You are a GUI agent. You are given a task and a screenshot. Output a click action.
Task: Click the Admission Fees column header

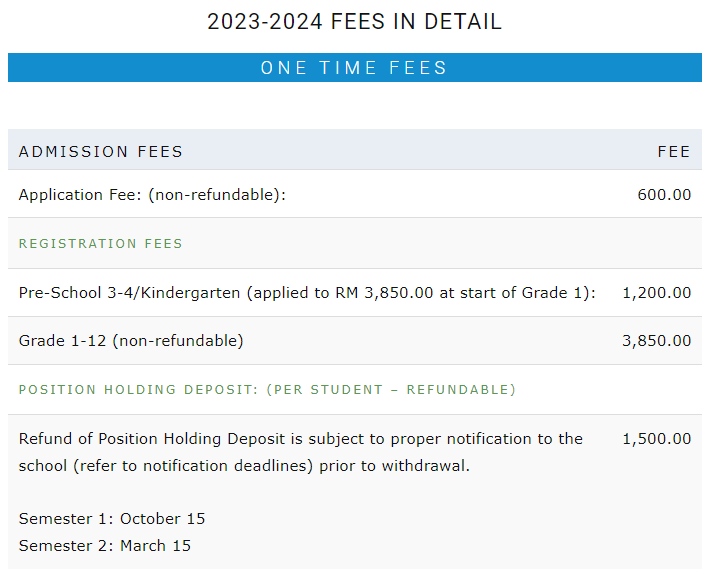[x=100, y=152]
